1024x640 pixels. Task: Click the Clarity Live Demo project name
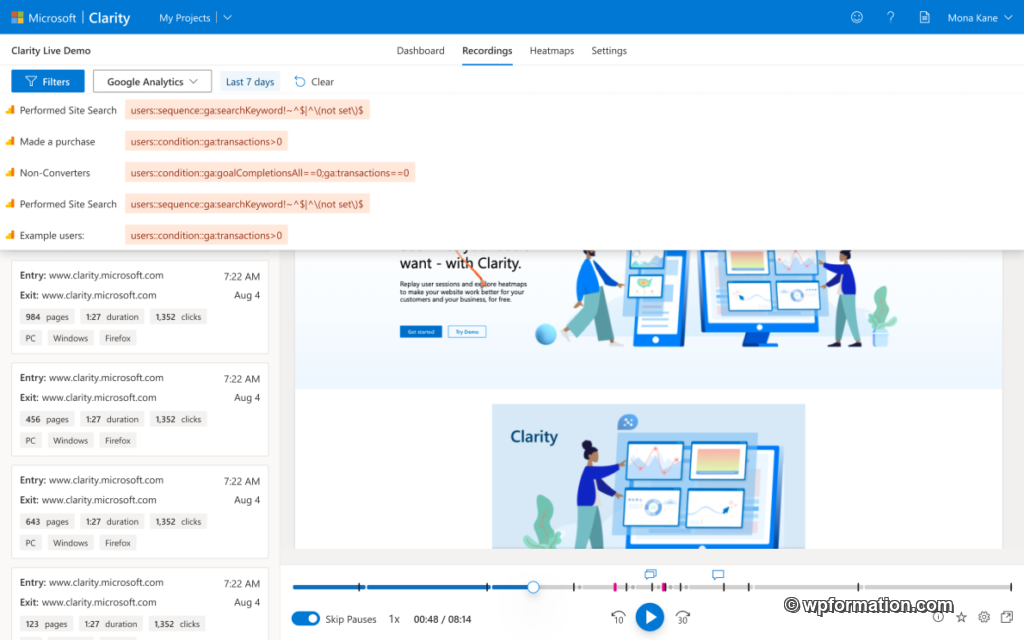click(51, 50)
